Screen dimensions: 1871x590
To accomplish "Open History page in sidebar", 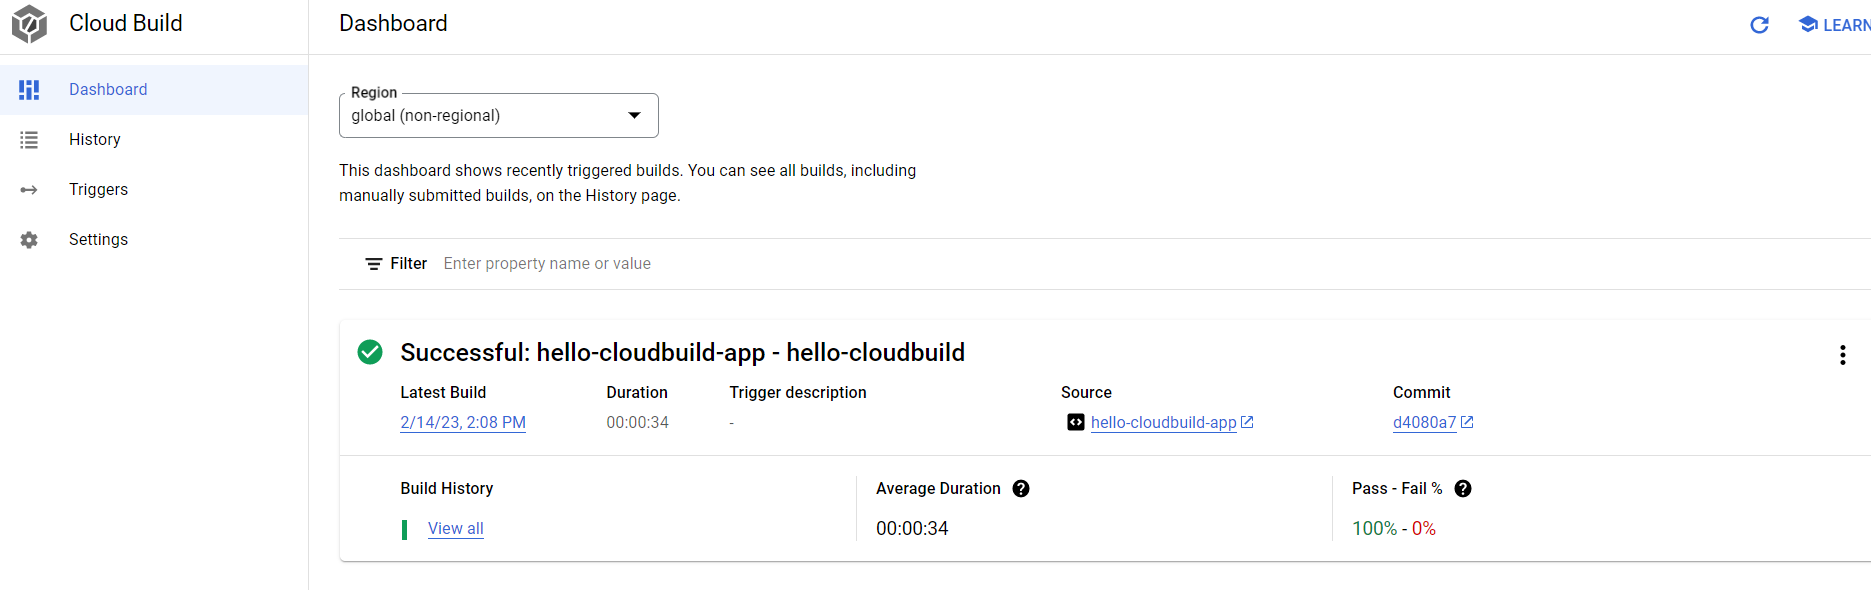I will (154, 140).
